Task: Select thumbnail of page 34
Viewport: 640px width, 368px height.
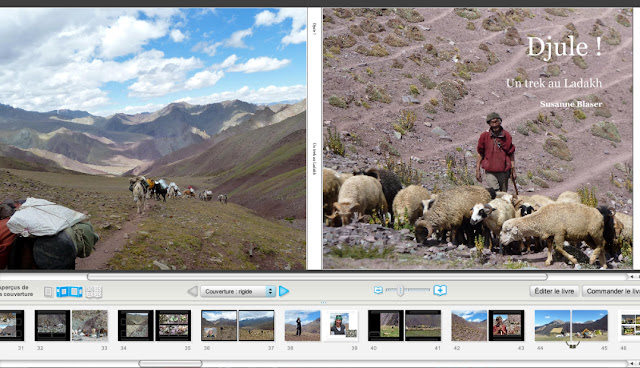Action: (136, 325)
